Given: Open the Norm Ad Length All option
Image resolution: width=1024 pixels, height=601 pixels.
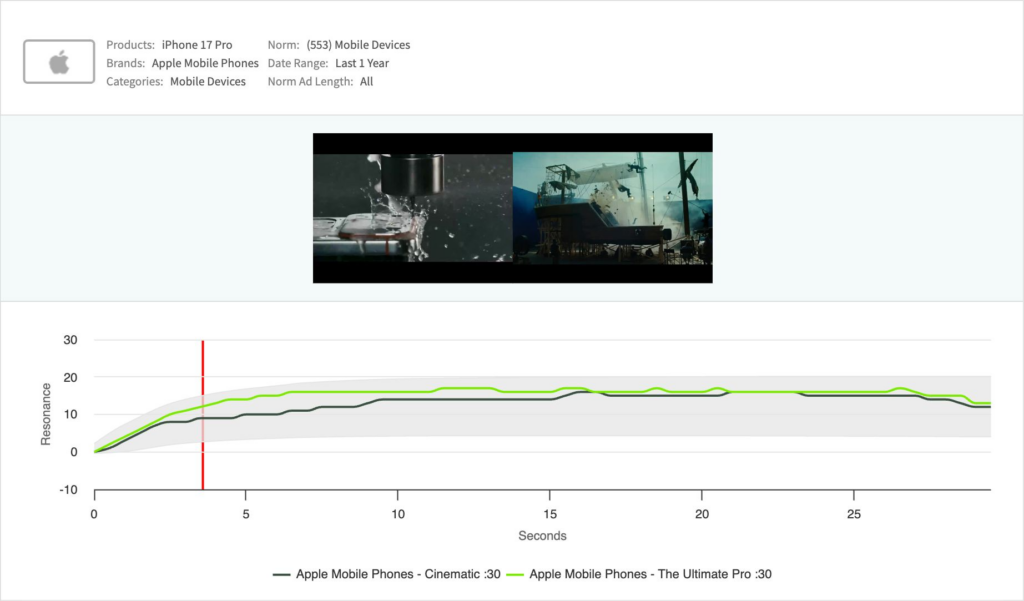Looking at the screenshot, I should 366,82.
